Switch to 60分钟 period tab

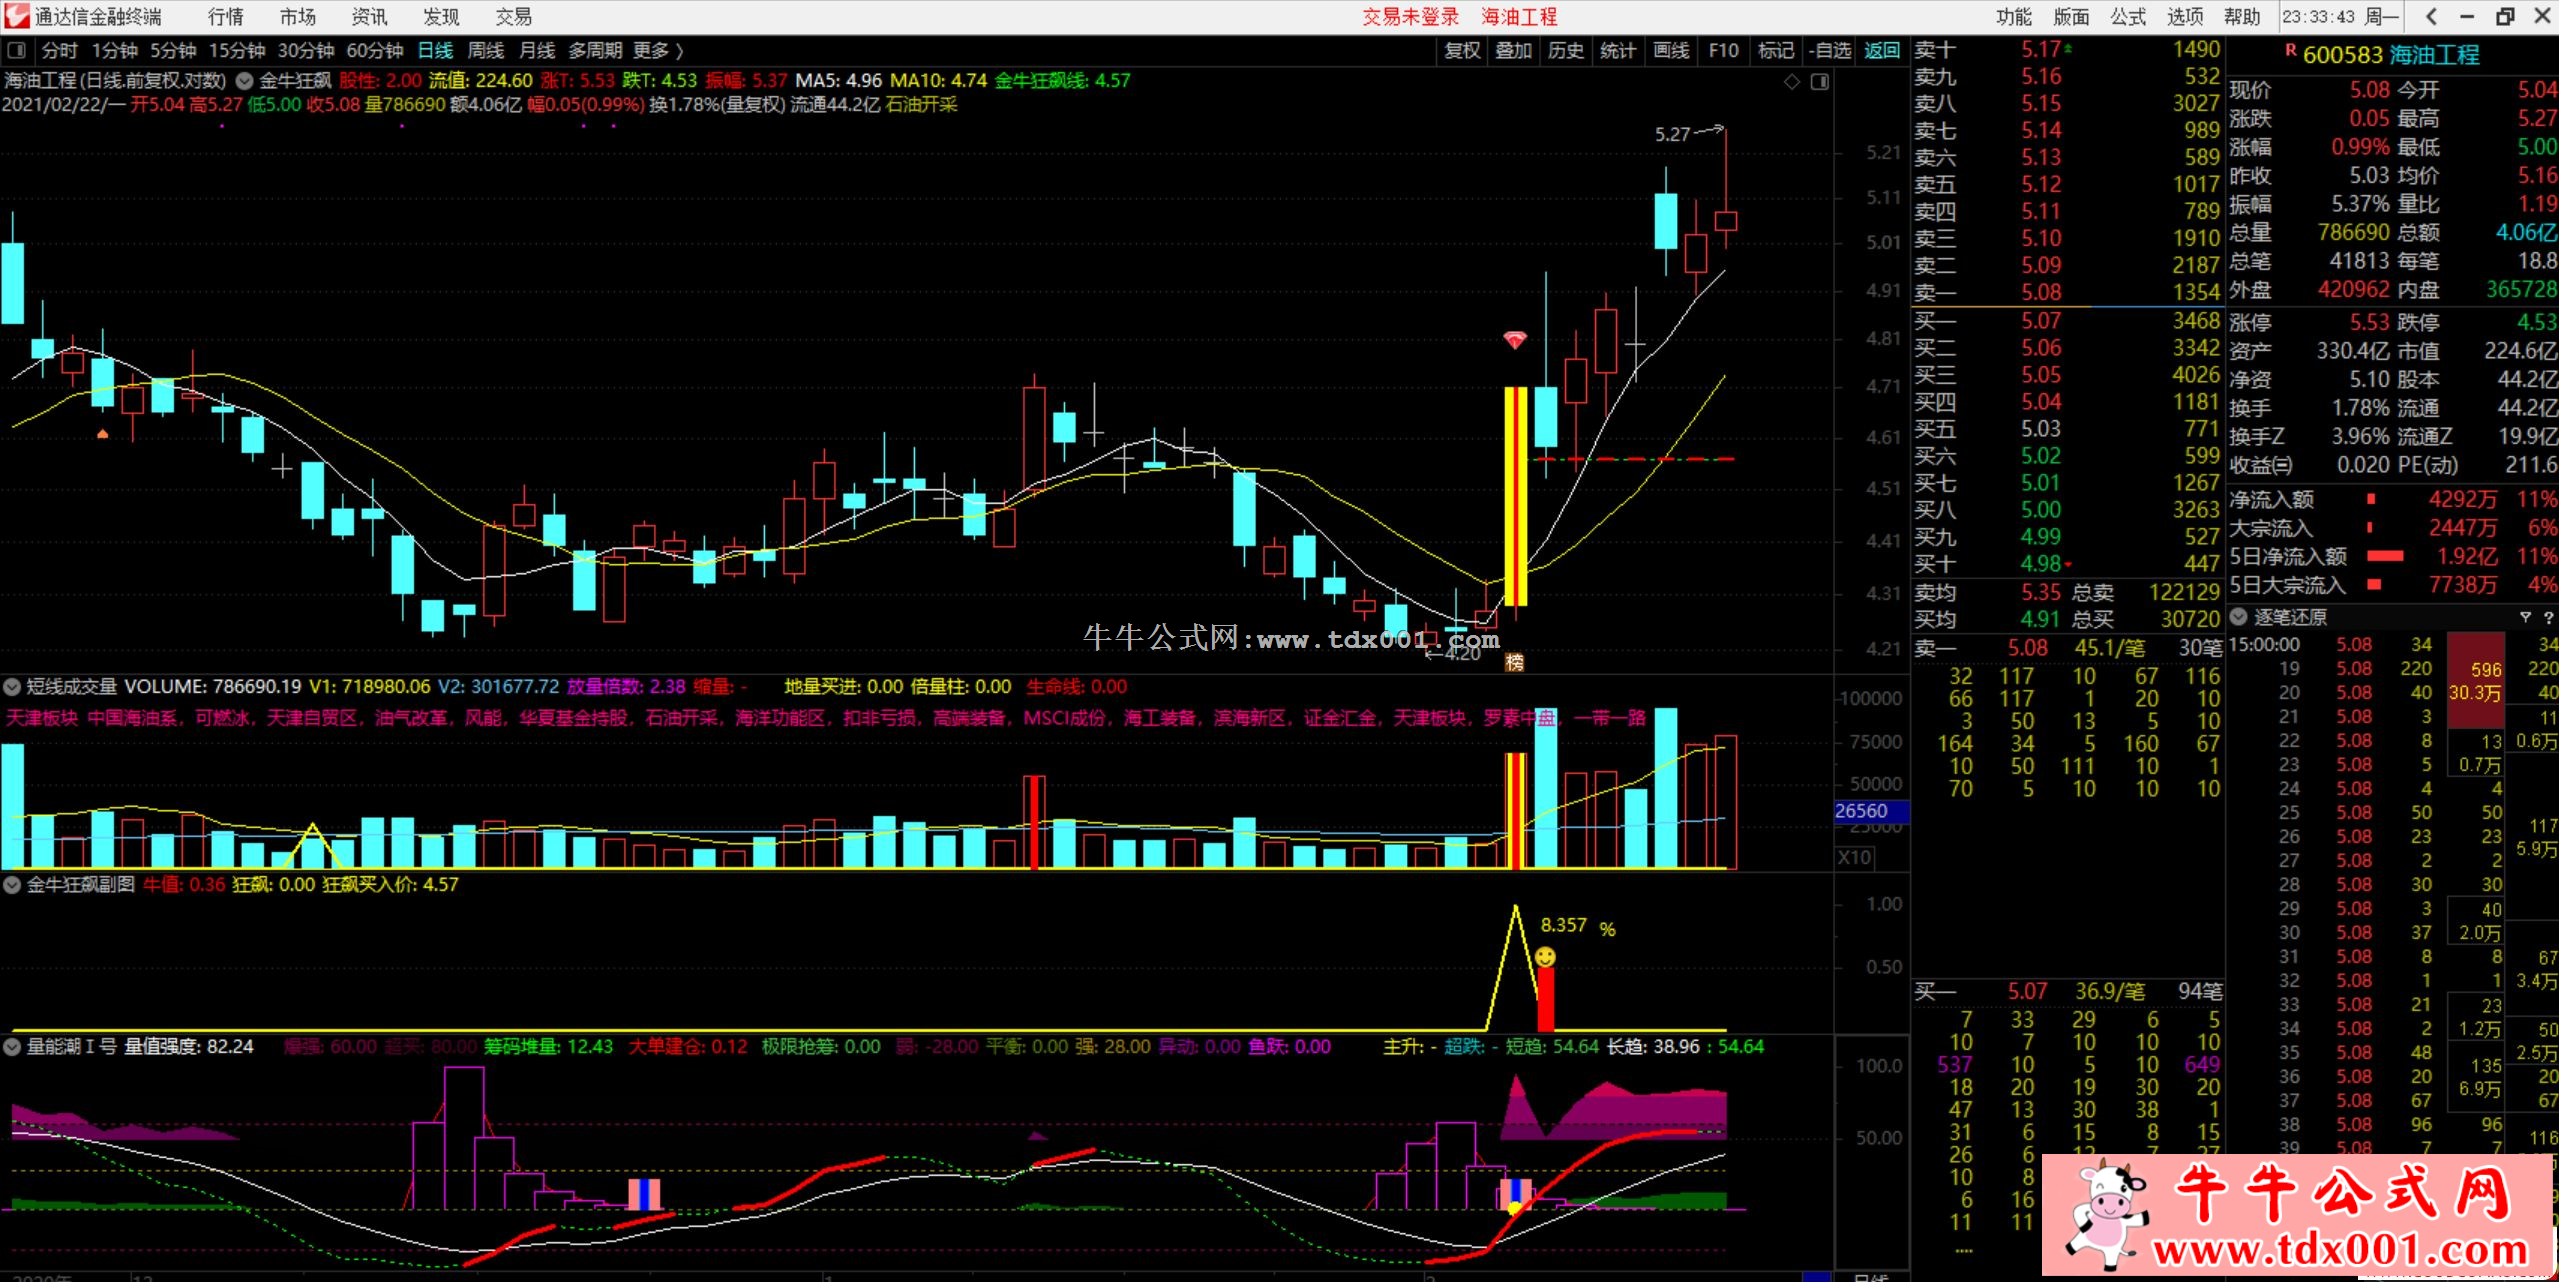pyautogui.click(x=375, y=51)
